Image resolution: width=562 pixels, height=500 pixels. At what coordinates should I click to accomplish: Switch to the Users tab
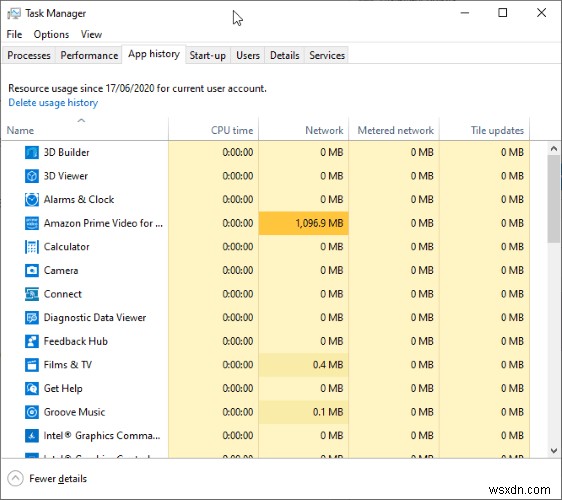click(x=248, y=56)
